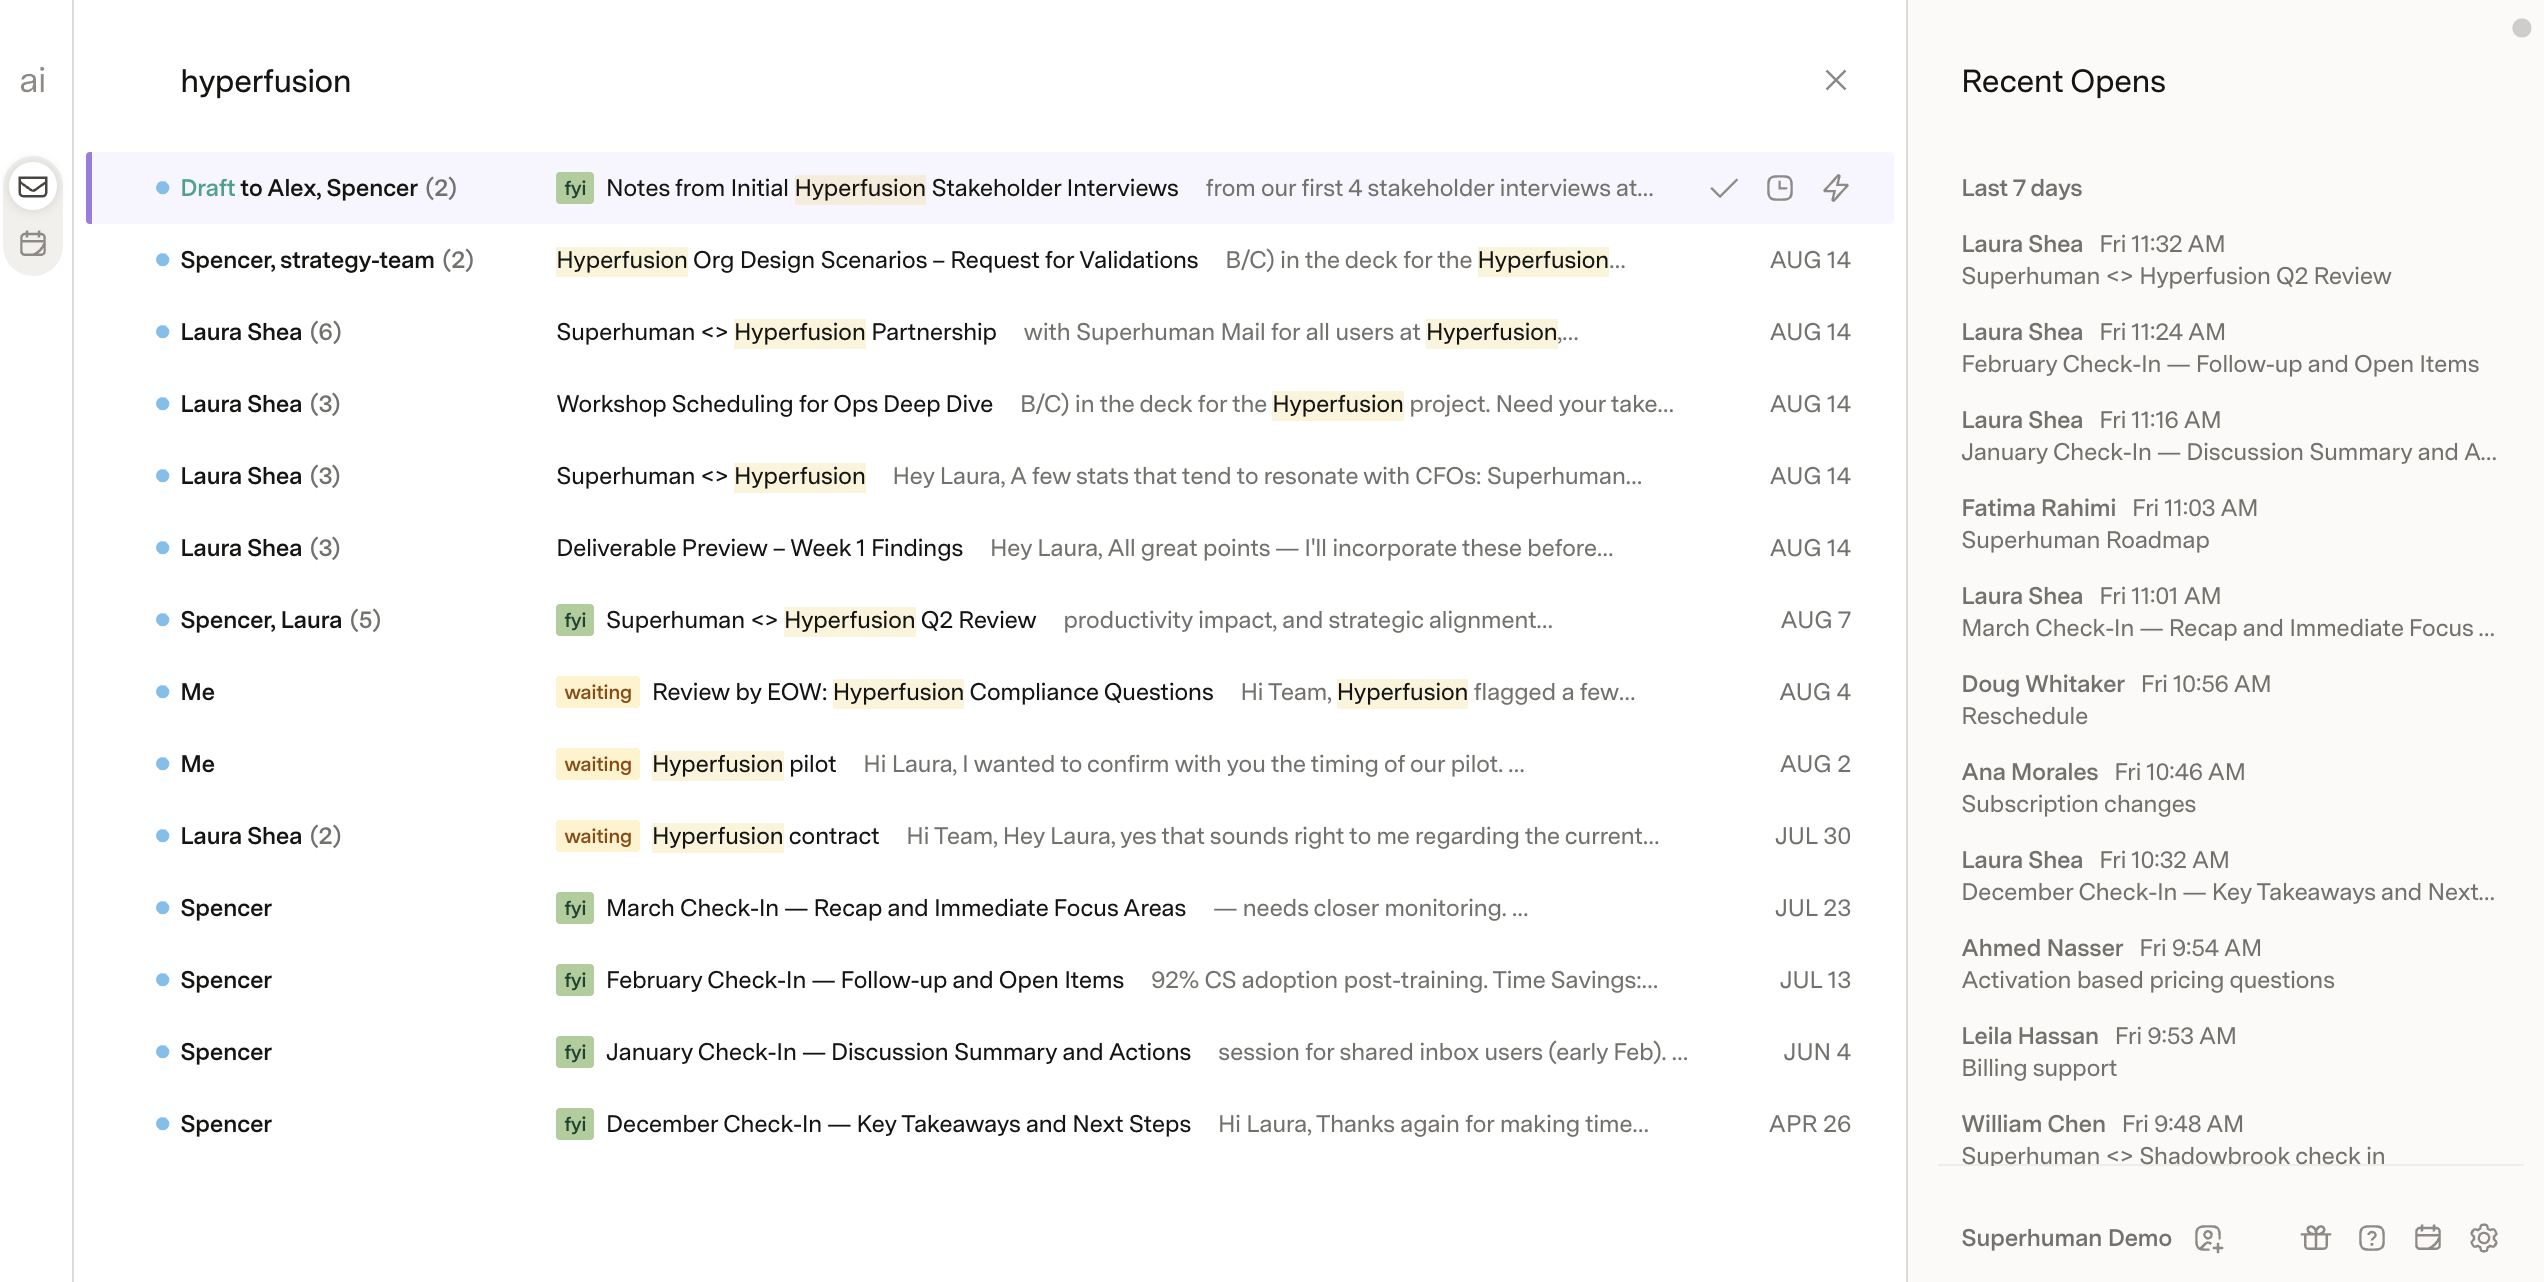The height and width of the screenshot is (1282, 2544).
Task: Open Workshop Scheduling for Ops Deep Dive
Action: 990,404
